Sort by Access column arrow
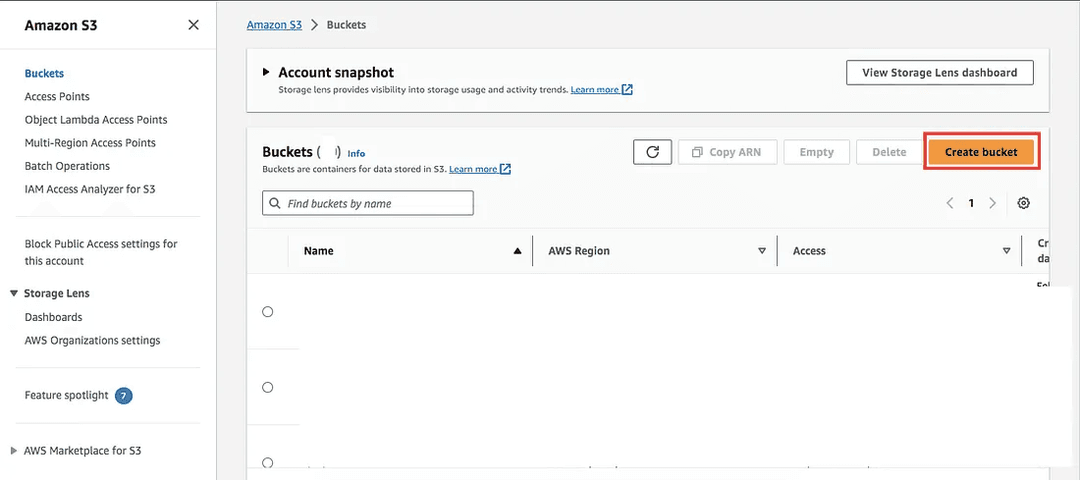This screenshot has height=480, width=1080. pos(1006,251)
